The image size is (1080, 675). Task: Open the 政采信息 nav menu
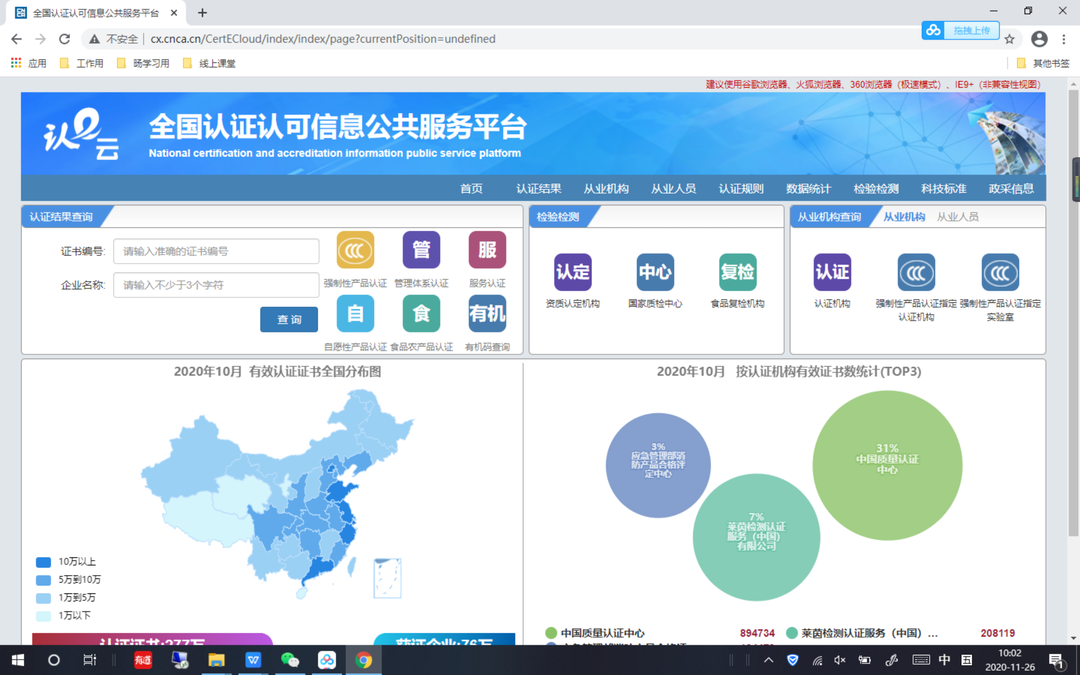click(1011, 189)
